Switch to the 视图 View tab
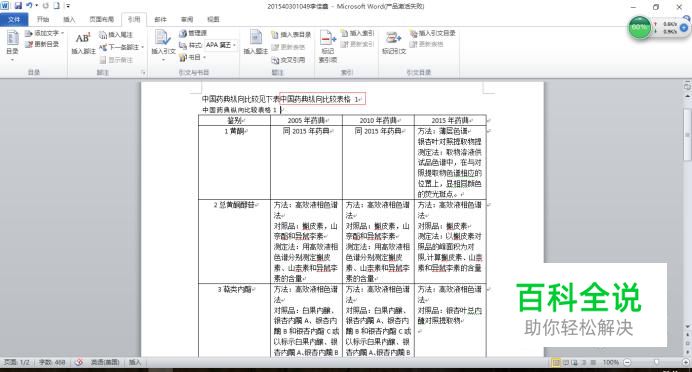The image size is (692, 372). coord(214,19)
